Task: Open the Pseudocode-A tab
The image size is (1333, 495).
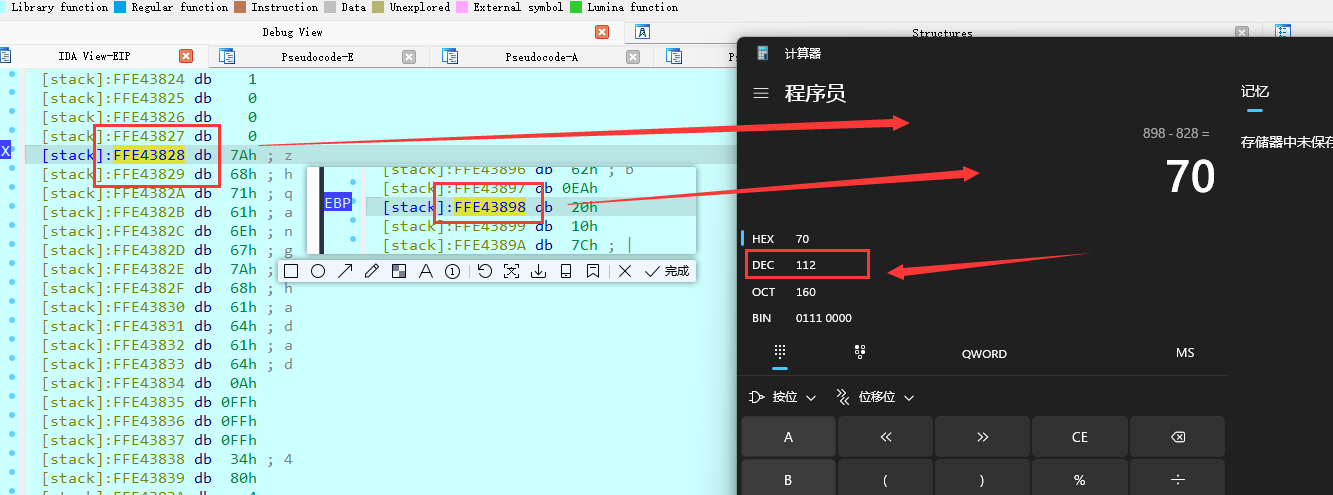Action: (541, 57)
